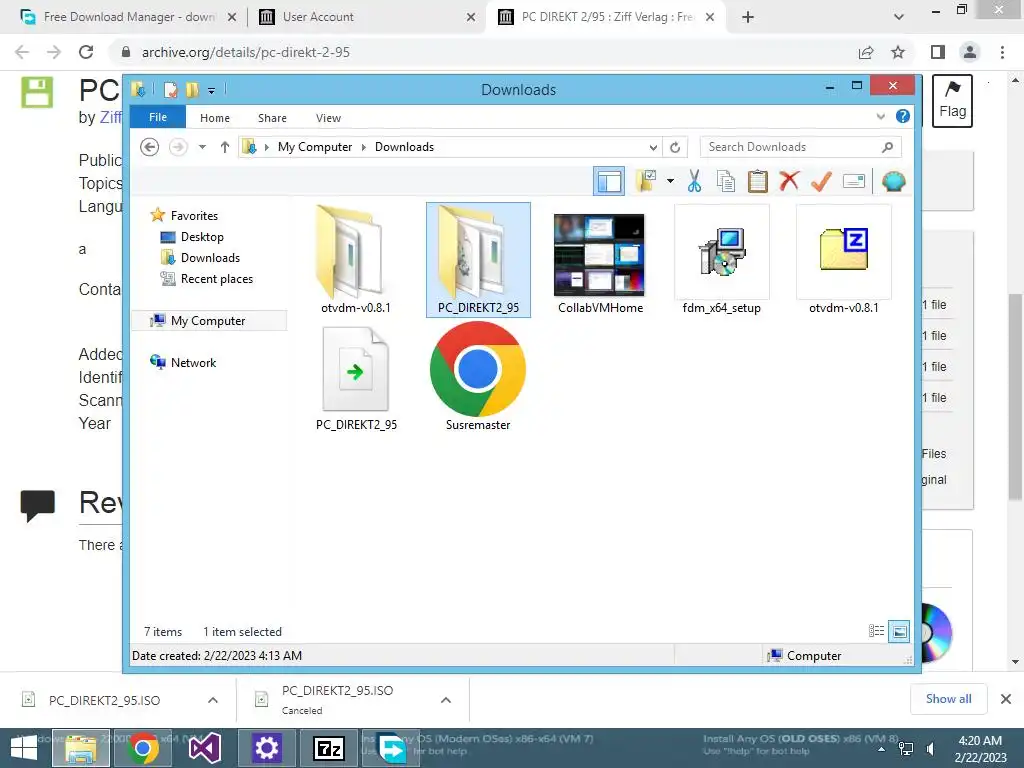
Task: Click the Cut scissors icon in Explorer toolbar
Action: [x=694, y=181]
